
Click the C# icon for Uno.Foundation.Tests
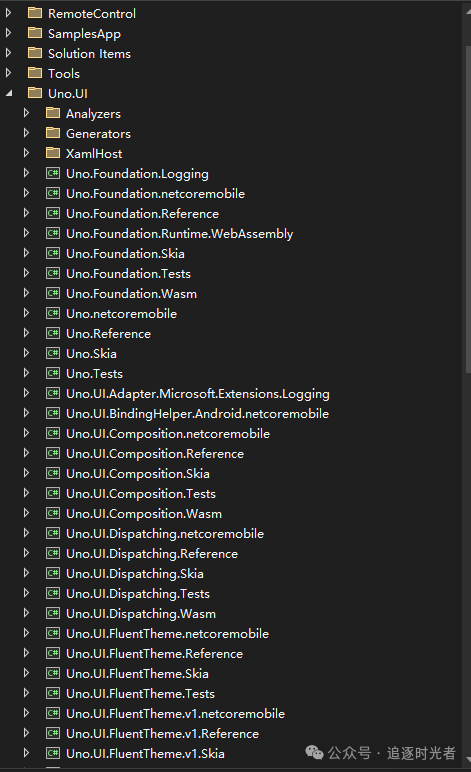coord(53,273)
